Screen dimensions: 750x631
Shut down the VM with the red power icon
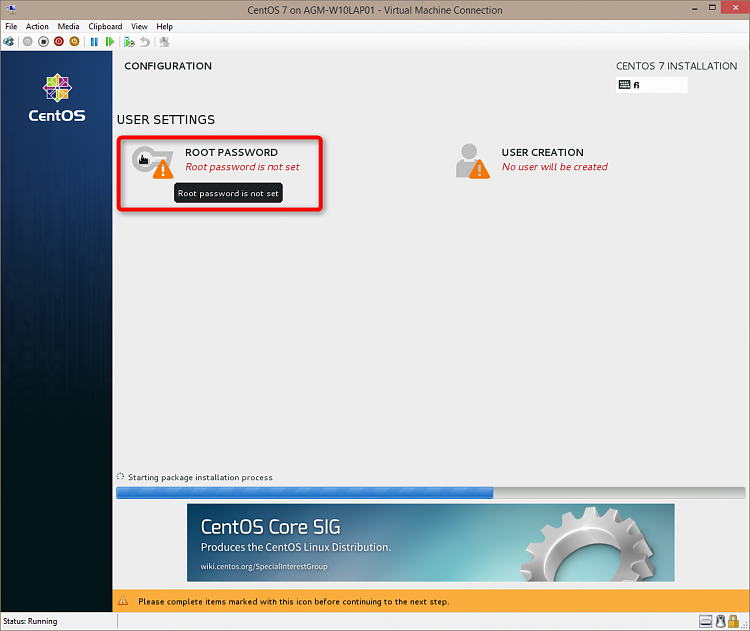(59, 42)
